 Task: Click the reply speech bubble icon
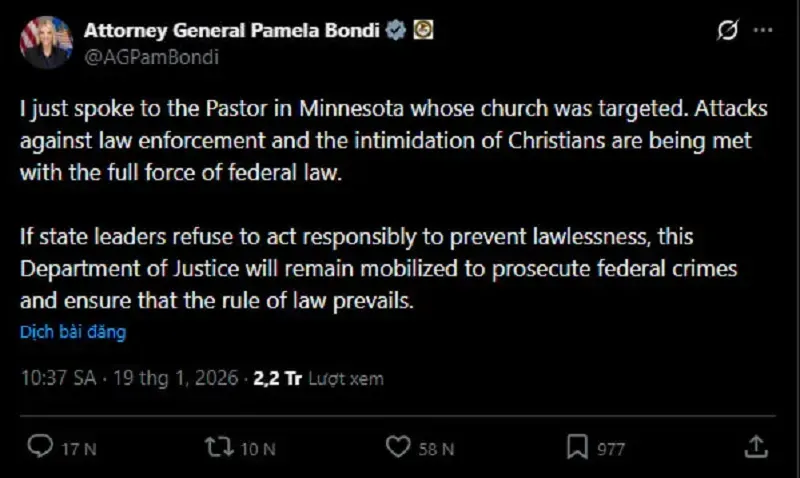(39, 447)
